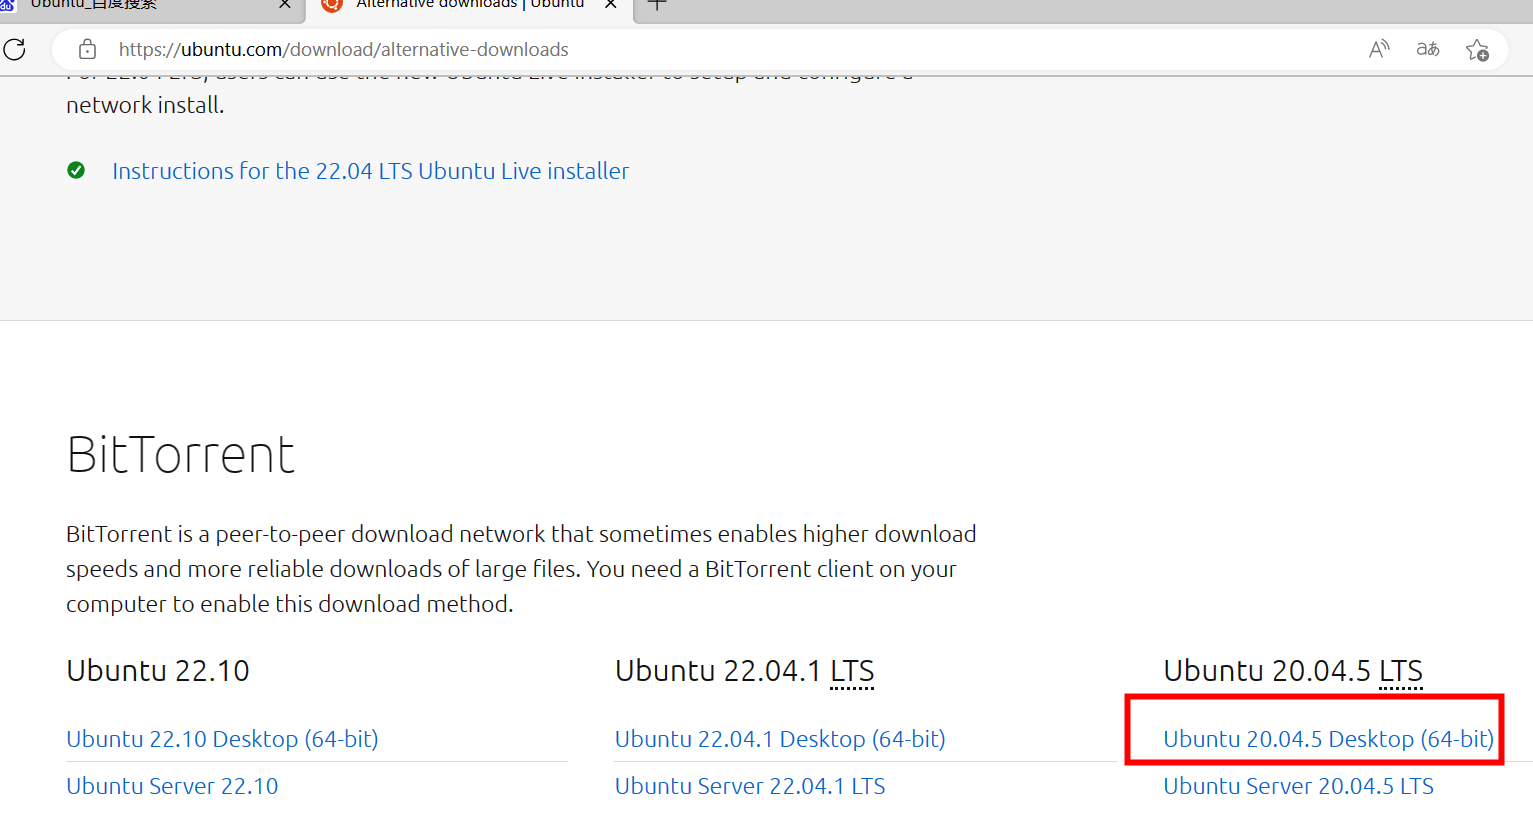Download the Ubuntu Server 22.10 torrent
Screen dimensions: 1533x819
[172, 786]
